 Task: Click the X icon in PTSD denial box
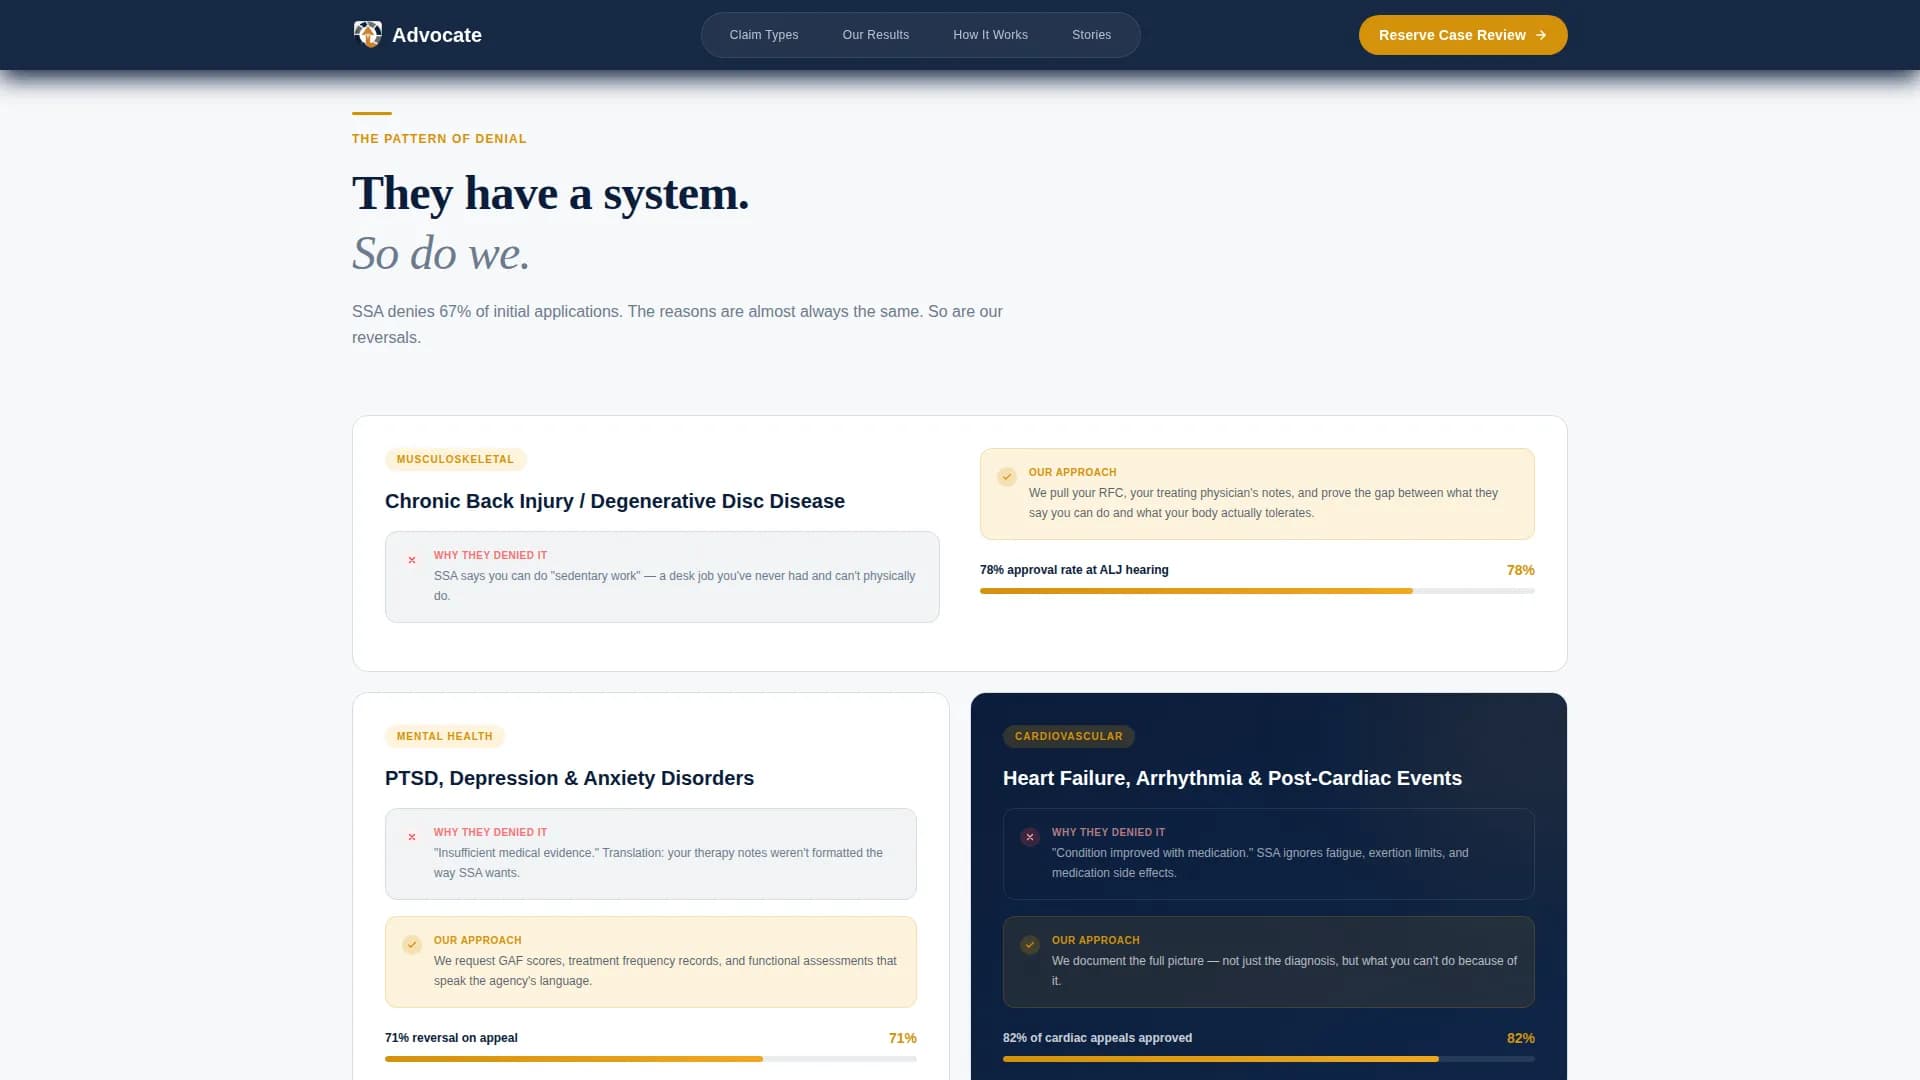coord(412,837)
